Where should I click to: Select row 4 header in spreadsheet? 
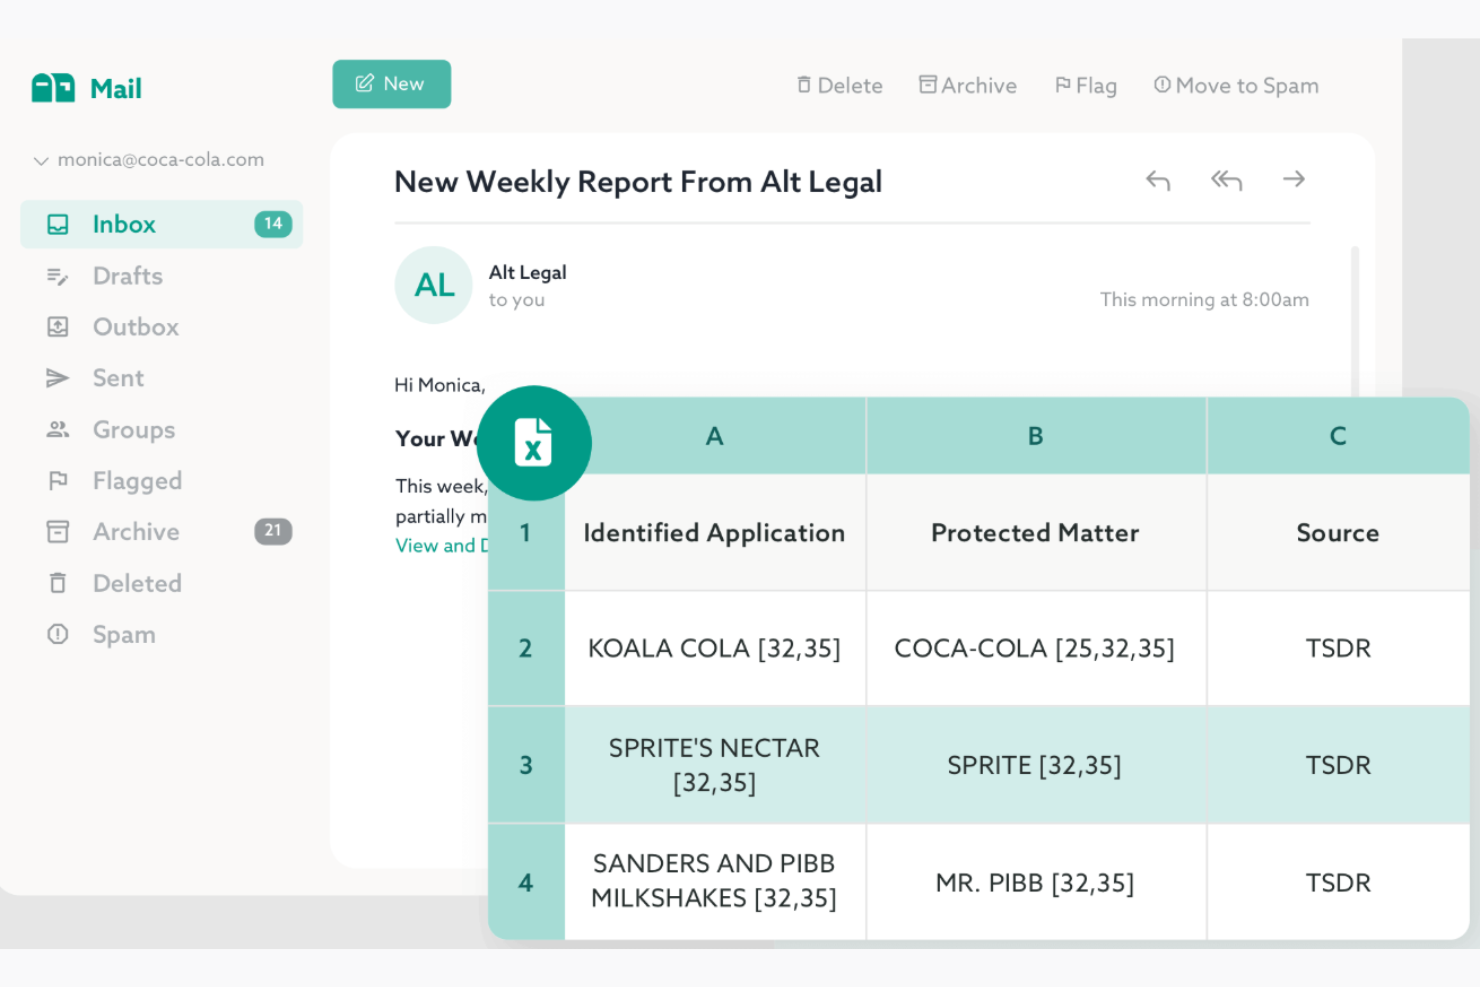(526, 883)
